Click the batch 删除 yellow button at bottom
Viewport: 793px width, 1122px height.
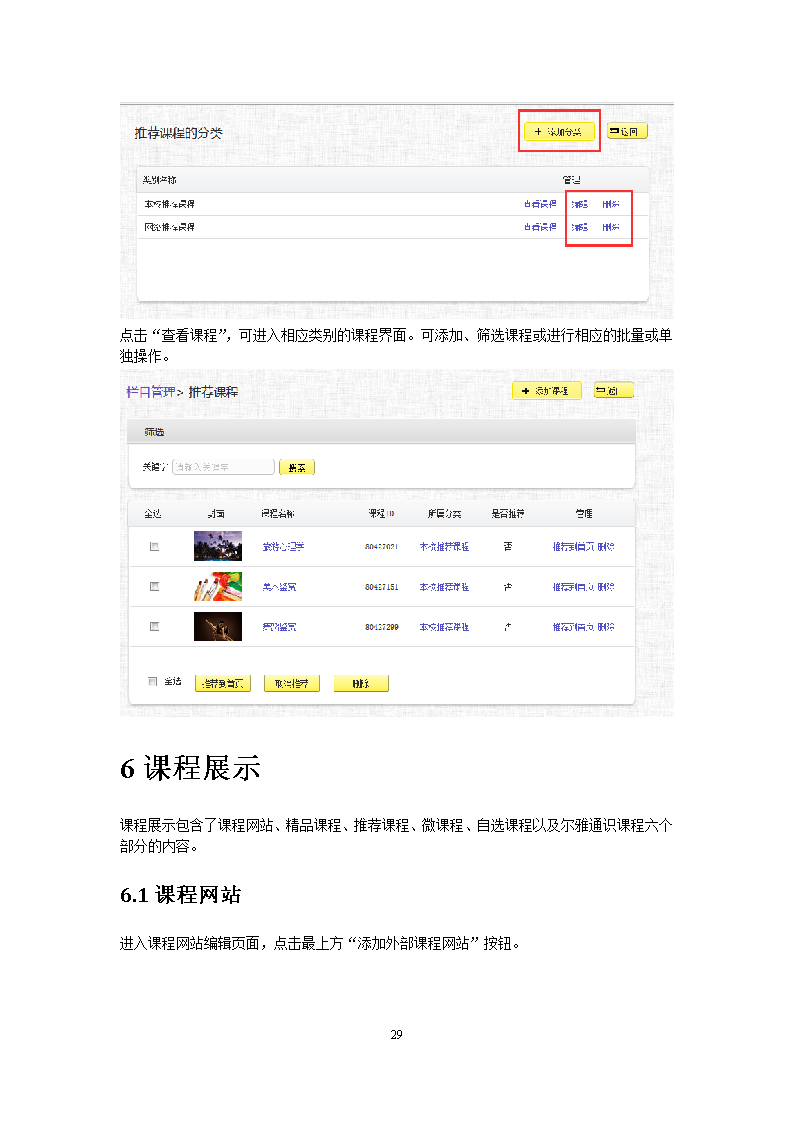(x=361, y=683)
